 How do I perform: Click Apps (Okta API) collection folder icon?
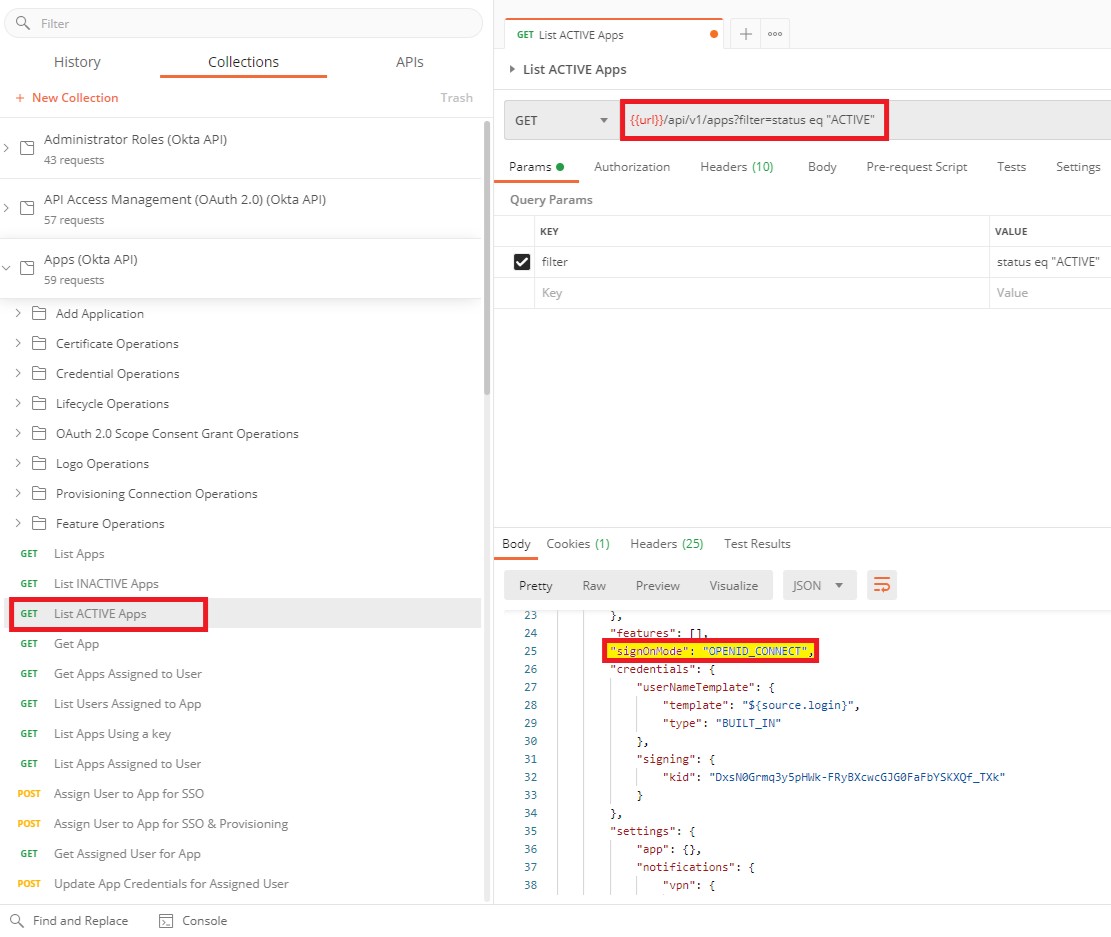(x=27, y=268)
